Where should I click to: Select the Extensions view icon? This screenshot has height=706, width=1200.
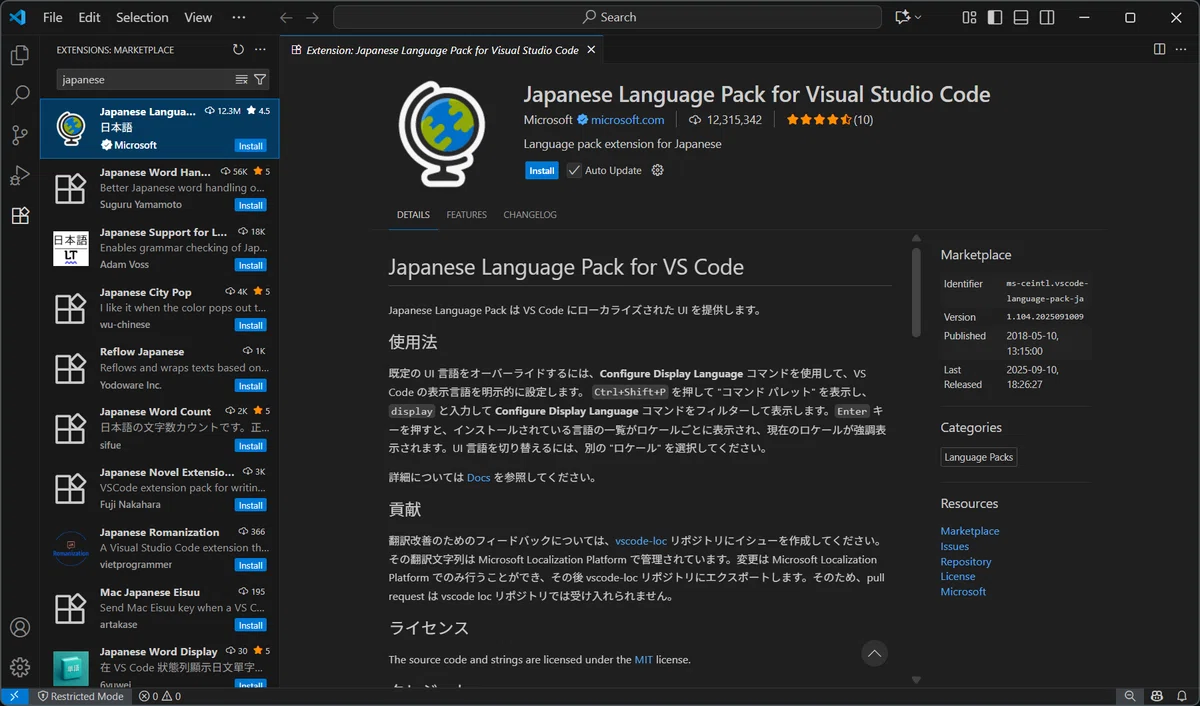point(20,215)
